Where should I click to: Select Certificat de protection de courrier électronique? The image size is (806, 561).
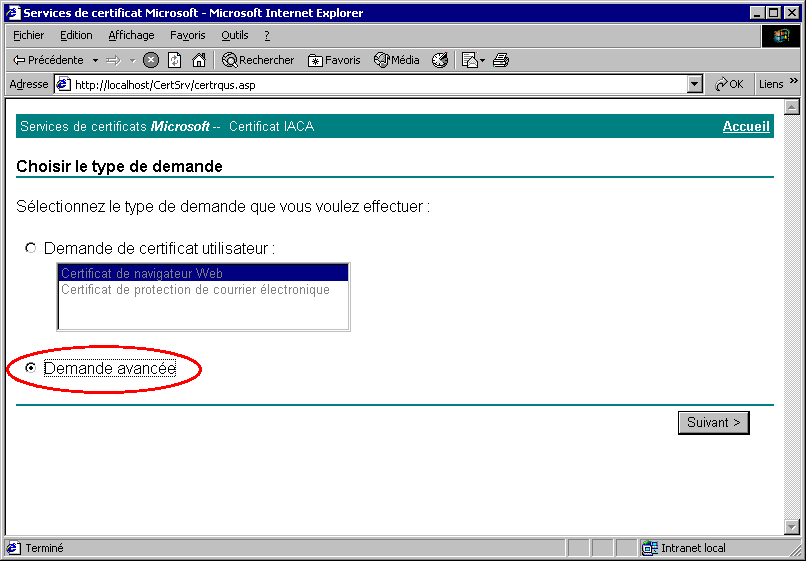(x=203, y=289)
